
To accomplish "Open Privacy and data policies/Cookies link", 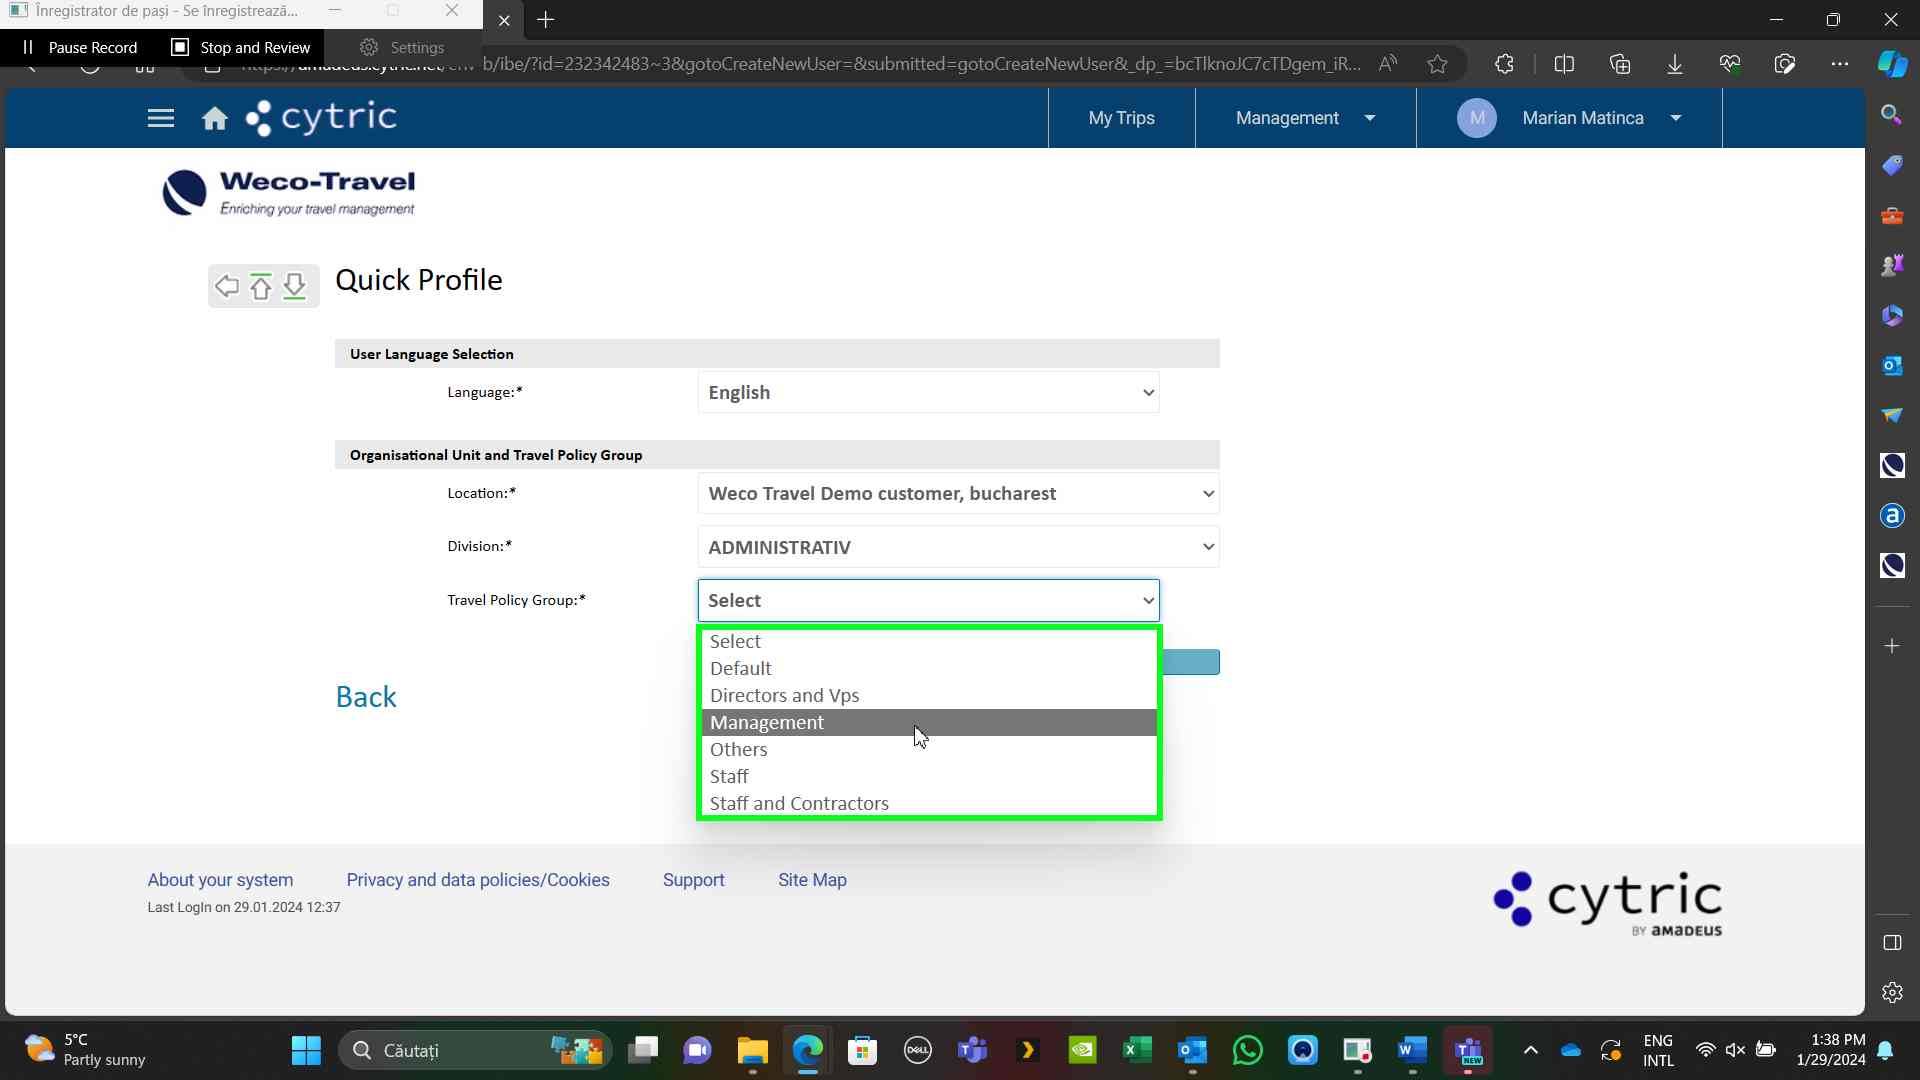I will tap(478, 880).
